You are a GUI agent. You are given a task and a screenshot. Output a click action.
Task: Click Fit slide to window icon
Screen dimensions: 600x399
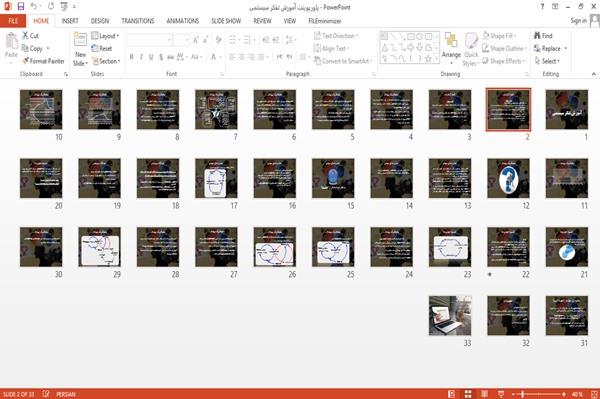tap(594, 394)
